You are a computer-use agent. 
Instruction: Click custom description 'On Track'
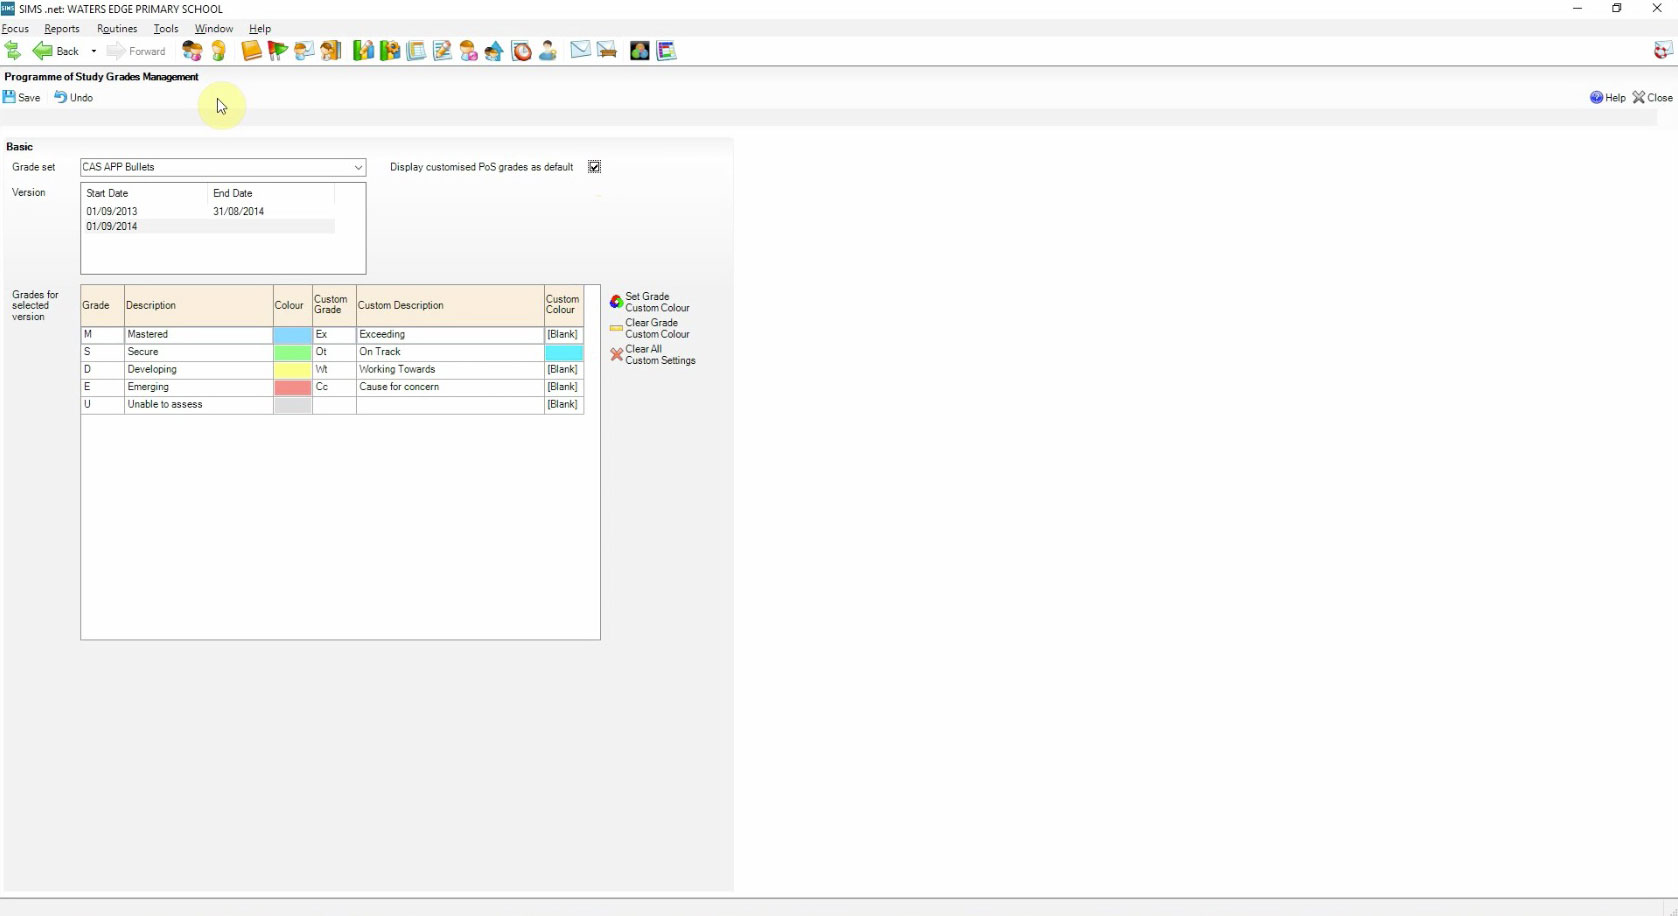[x=450, y=352]
